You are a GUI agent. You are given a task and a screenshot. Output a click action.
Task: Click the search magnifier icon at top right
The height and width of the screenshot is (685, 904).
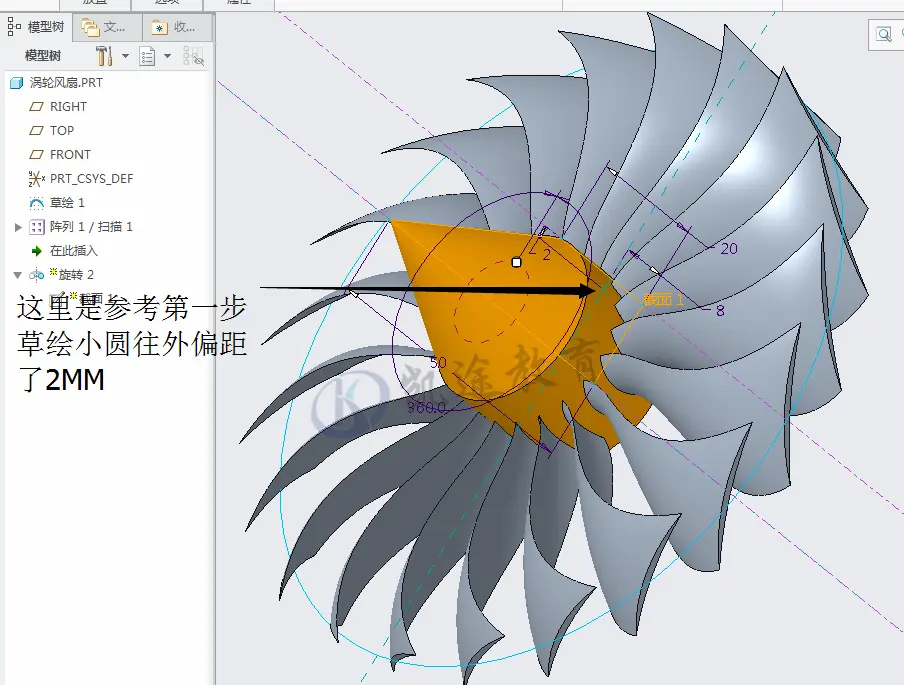pyautogui.click(x=883, y=34)
